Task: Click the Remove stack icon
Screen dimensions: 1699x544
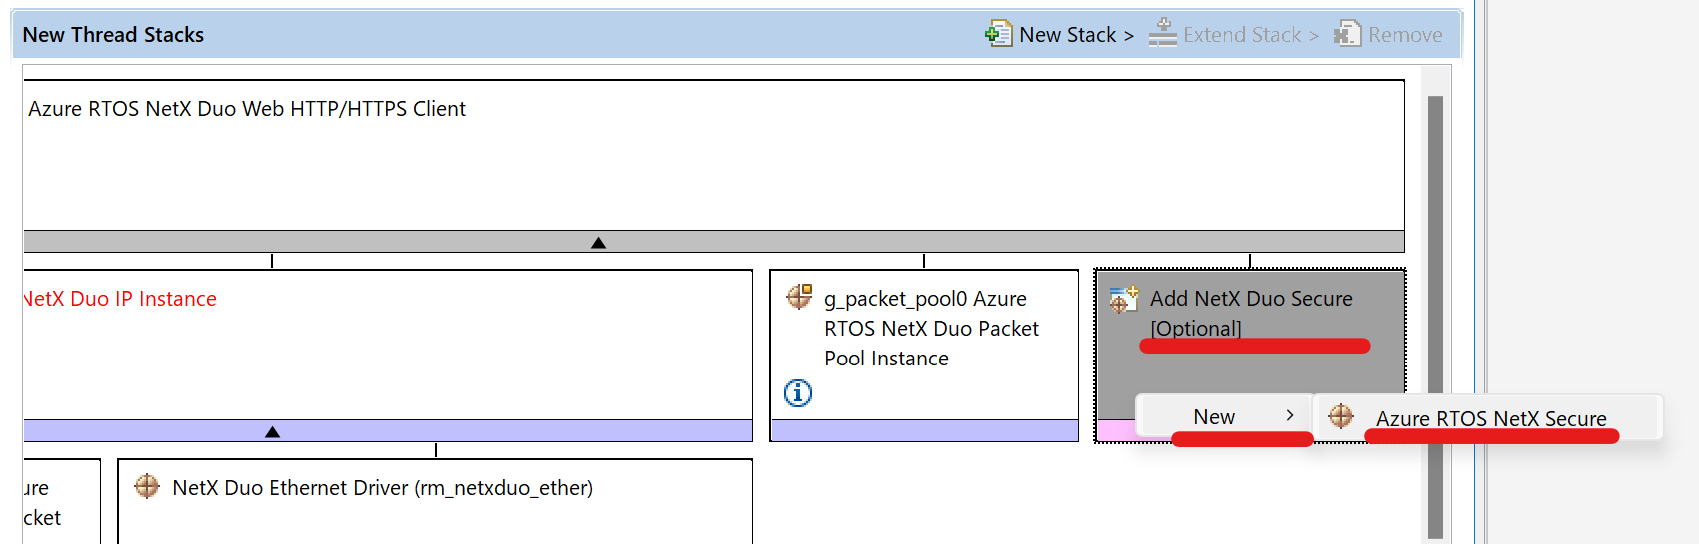Action: tap(1347, 34)
